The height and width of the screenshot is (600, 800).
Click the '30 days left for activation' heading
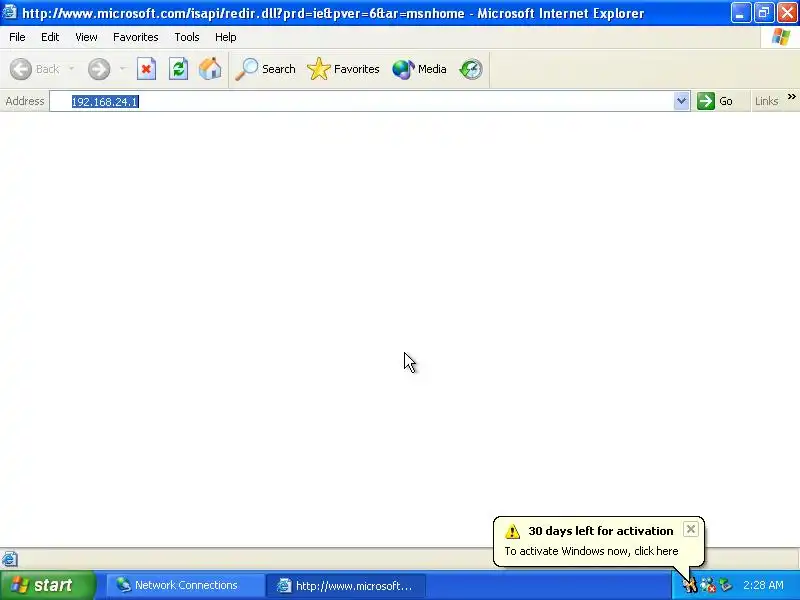coord(601,531)
